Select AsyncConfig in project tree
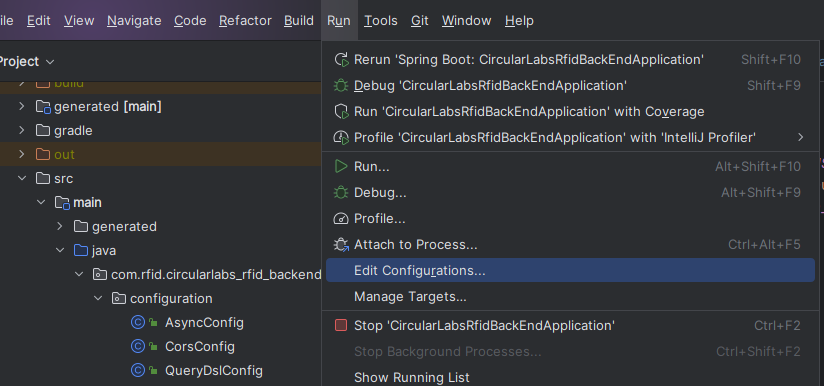 tap(204, 322)
